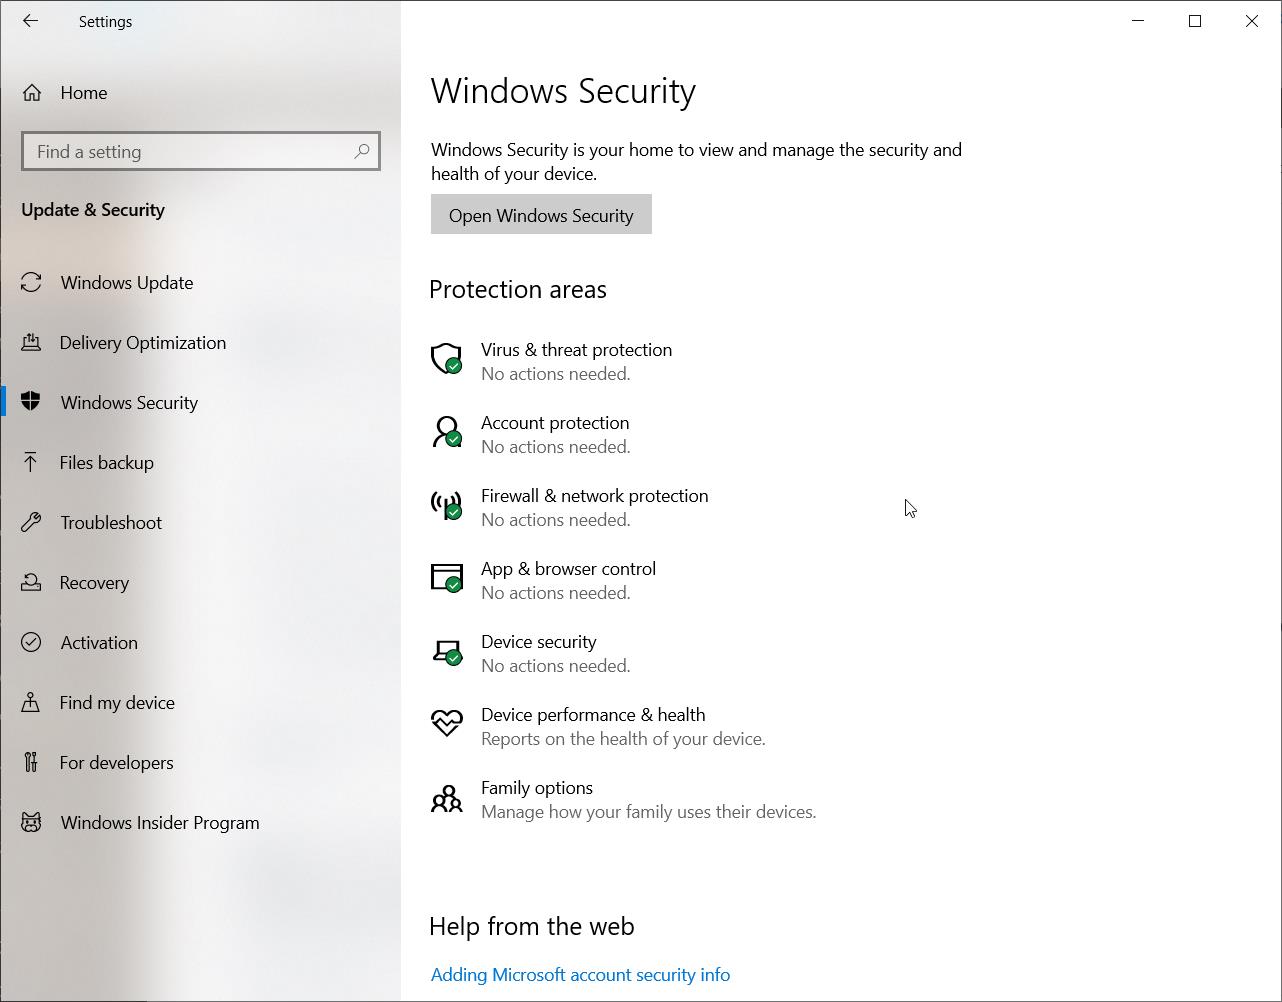Open the Adding Microsoft account security info link
This screenshot has height=1002, width=1282.
click(580, 974)
